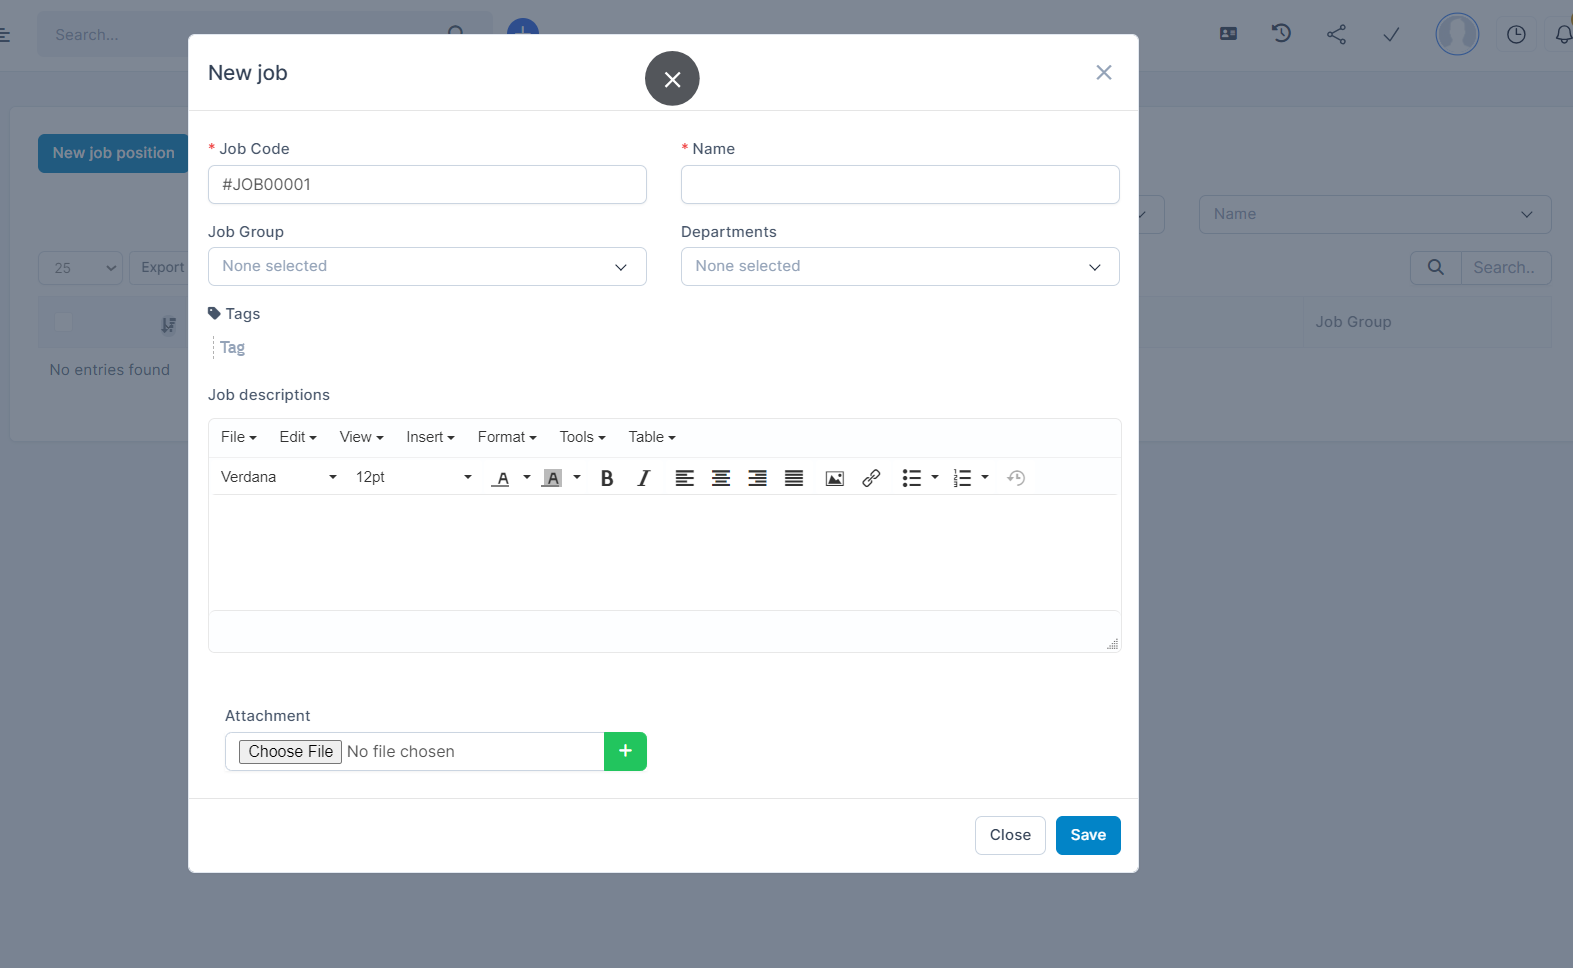The width and height of the screenshot is (1573, 968).
Task: Open the Format menu in editor
Action: pyautogui.click(x=506, y=437)
